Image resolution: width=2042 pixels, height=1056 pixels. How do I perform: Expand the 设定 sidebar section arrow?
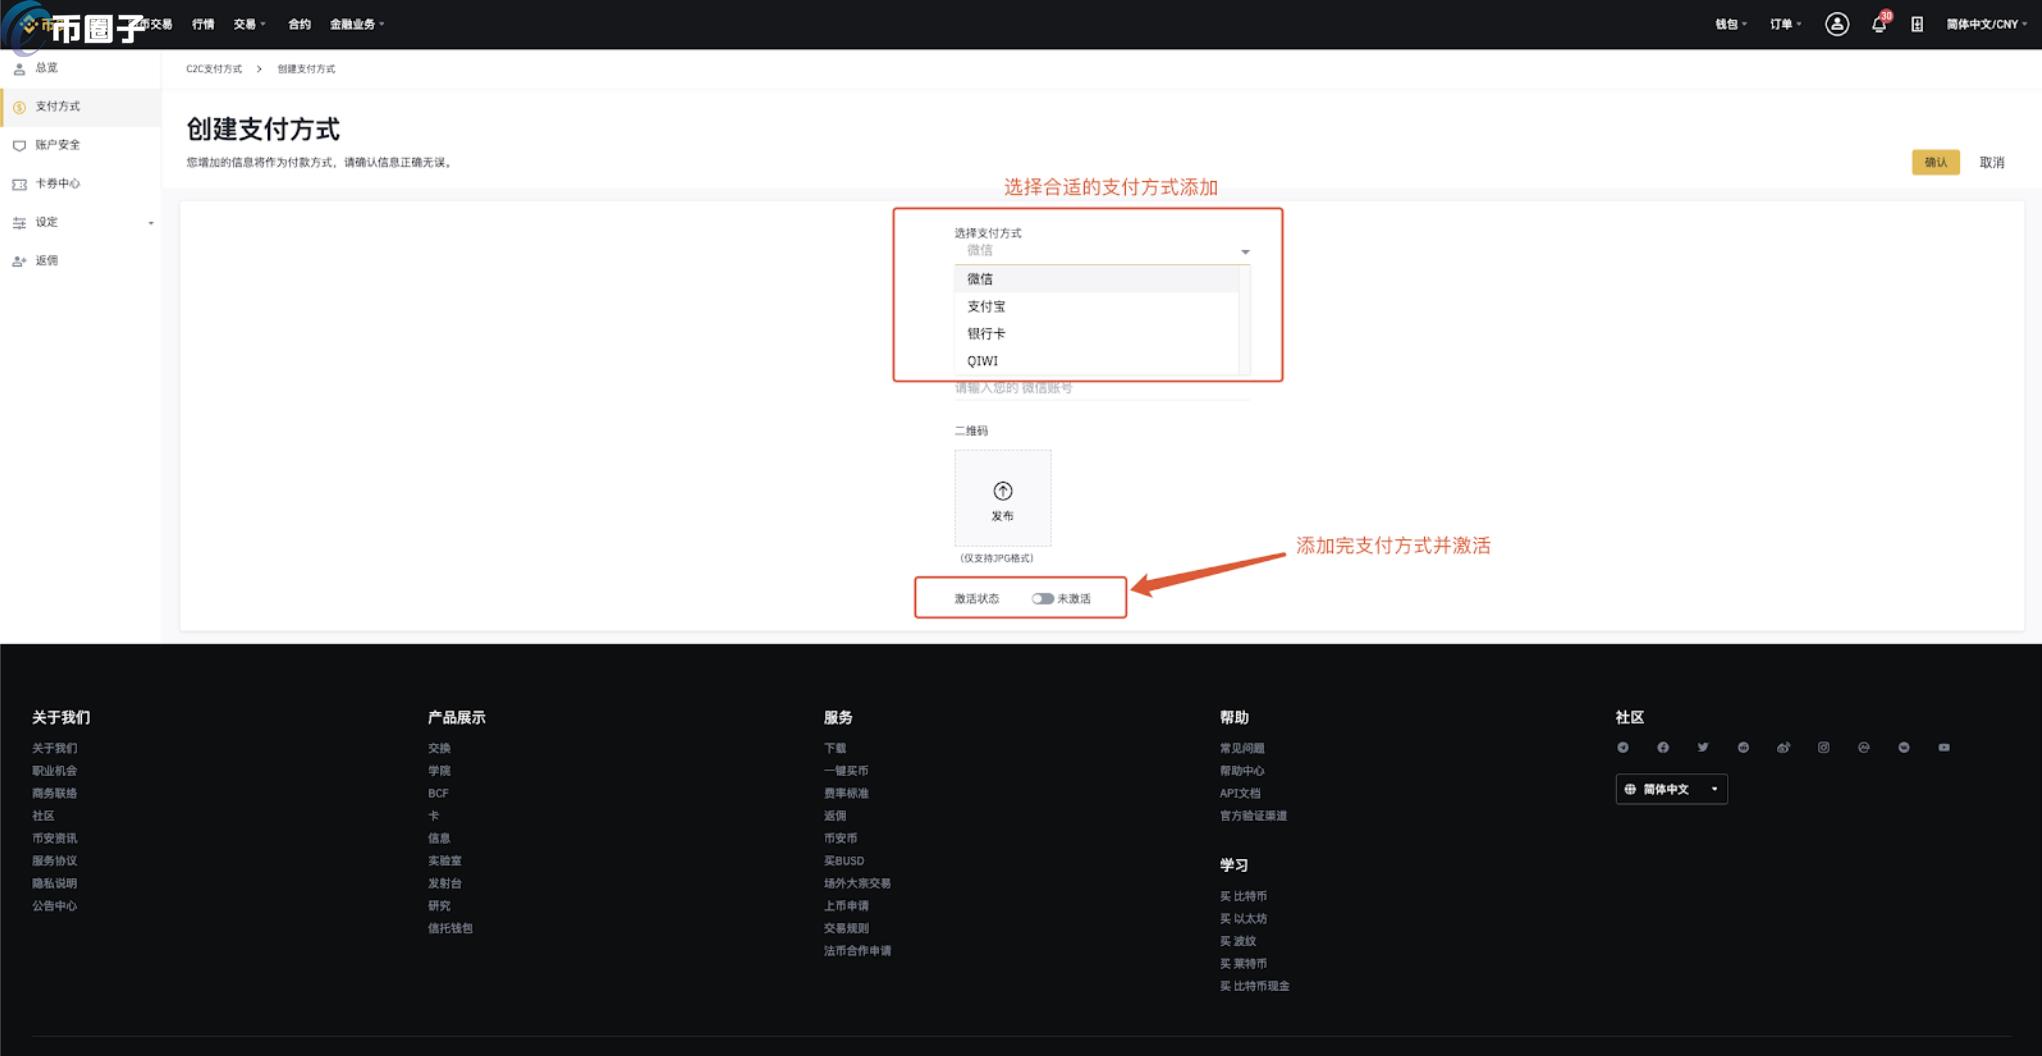tap(151, 223)
